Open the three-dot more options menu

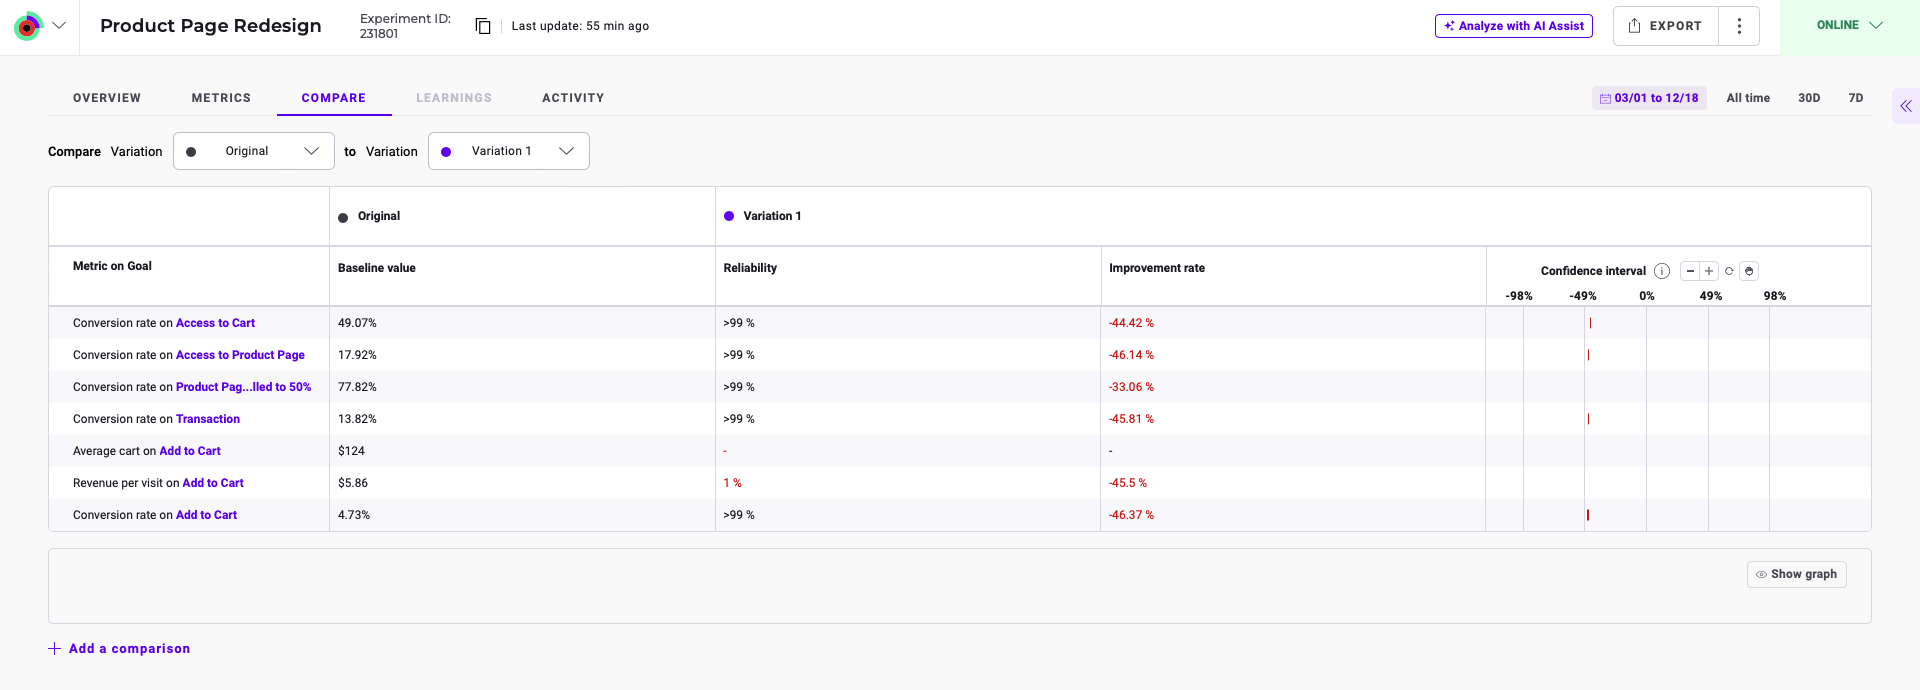1739,26
